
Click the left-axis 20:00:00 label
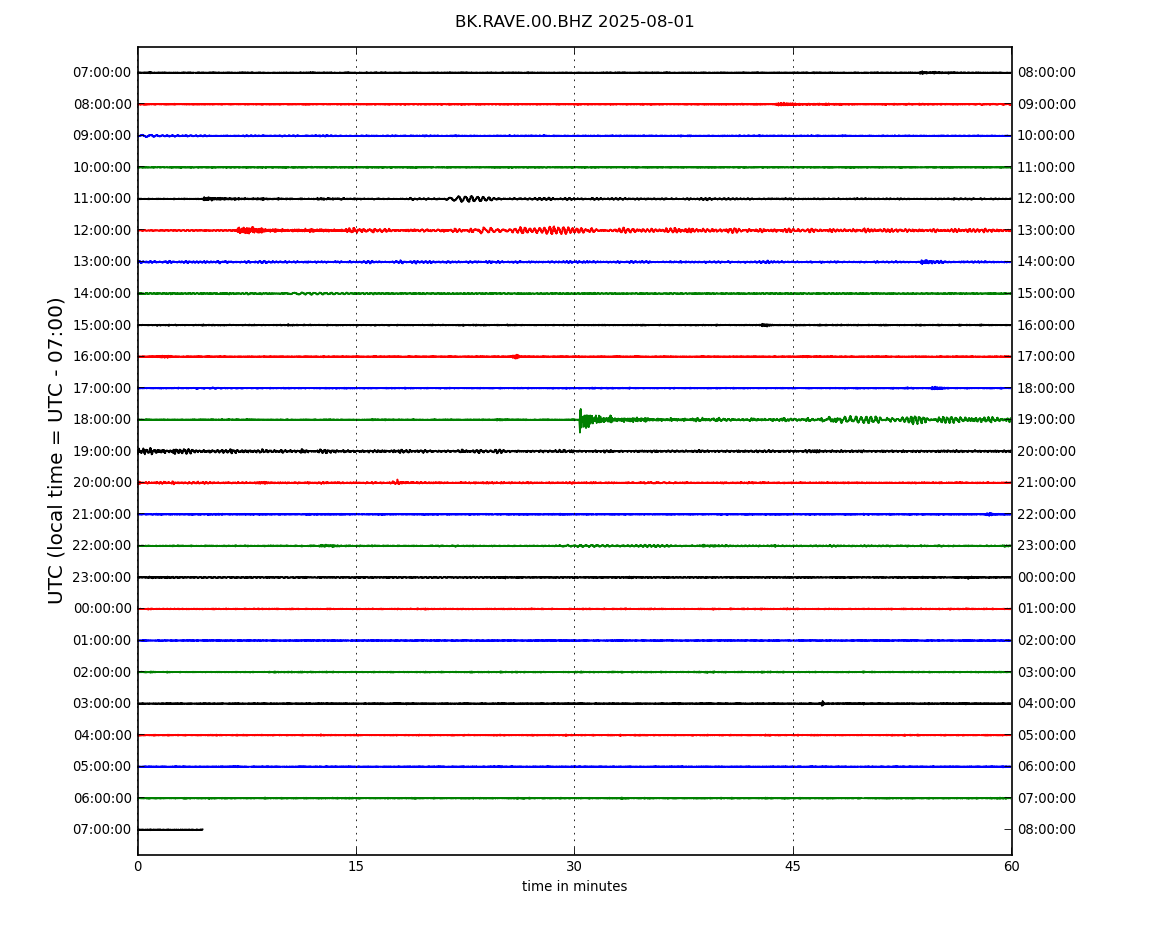tap(103, 483)
